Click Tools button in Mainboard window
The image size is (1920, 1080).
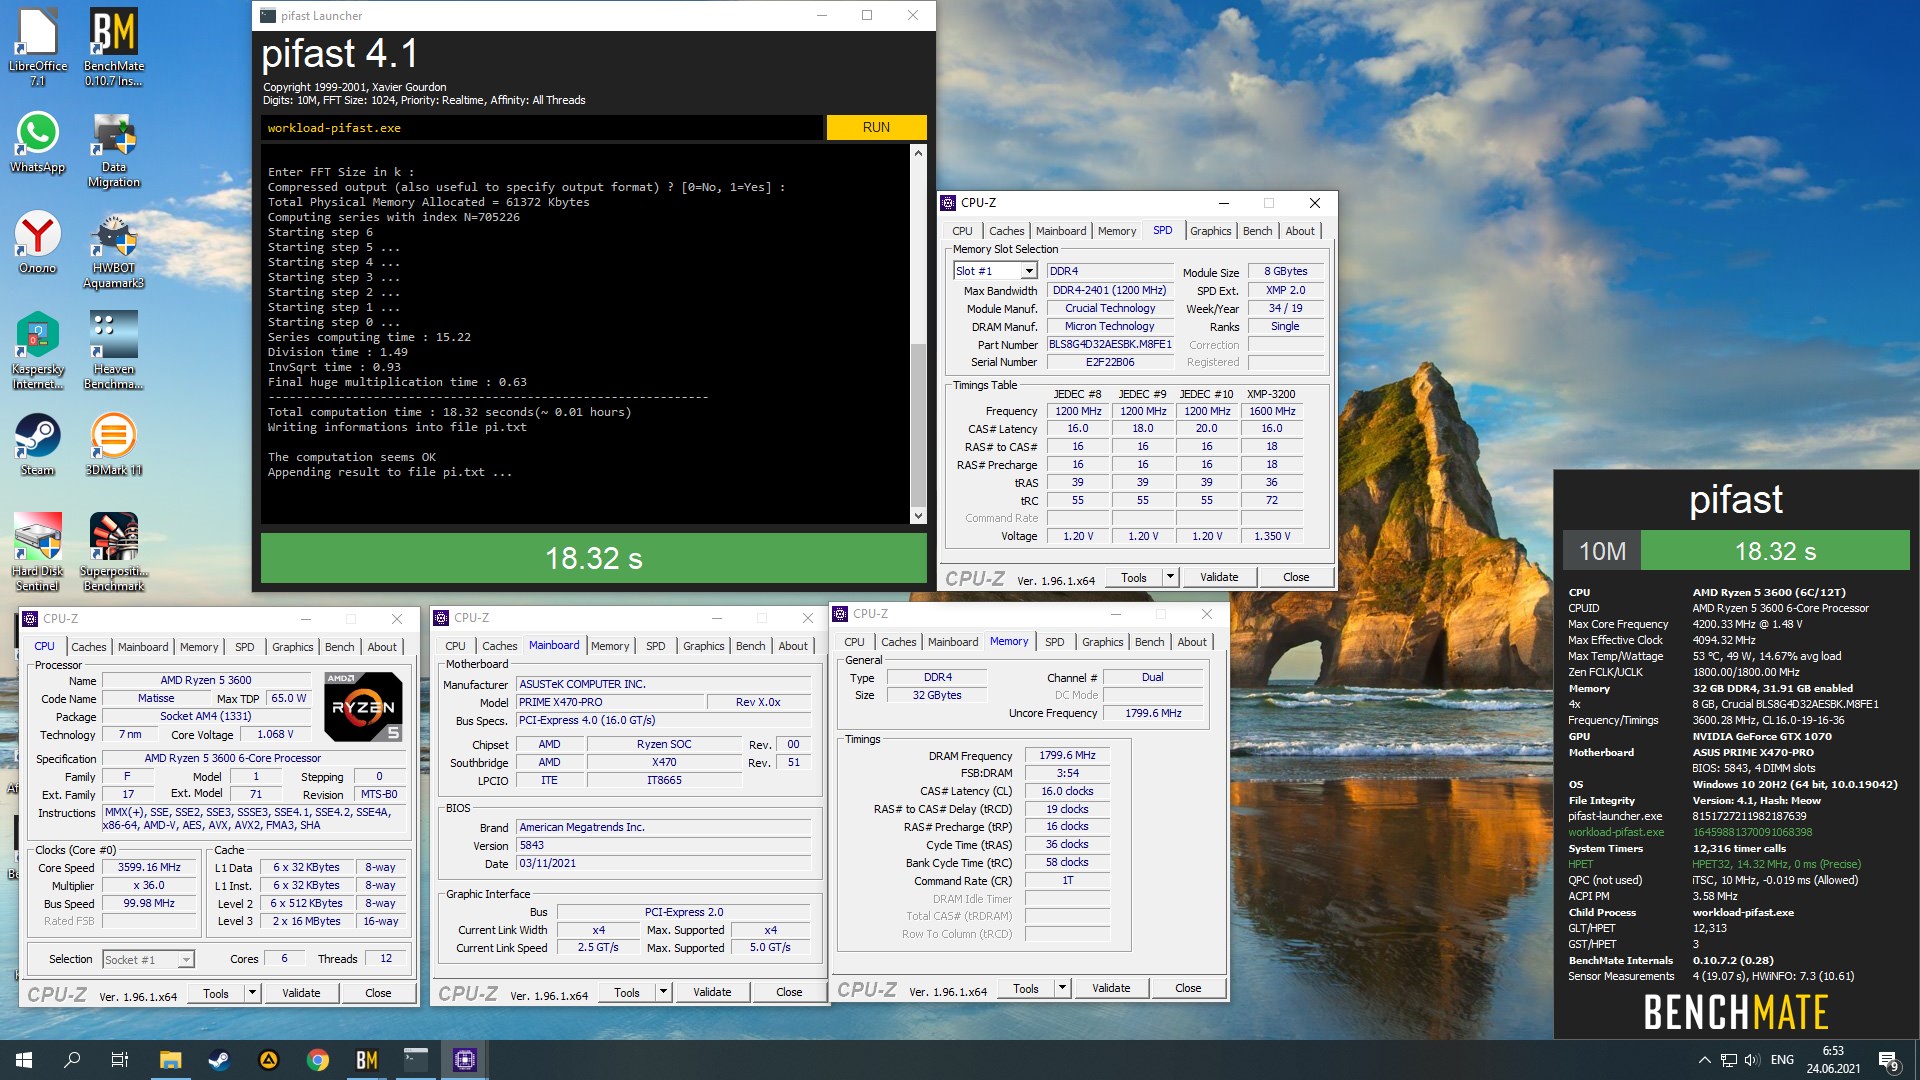627,992
